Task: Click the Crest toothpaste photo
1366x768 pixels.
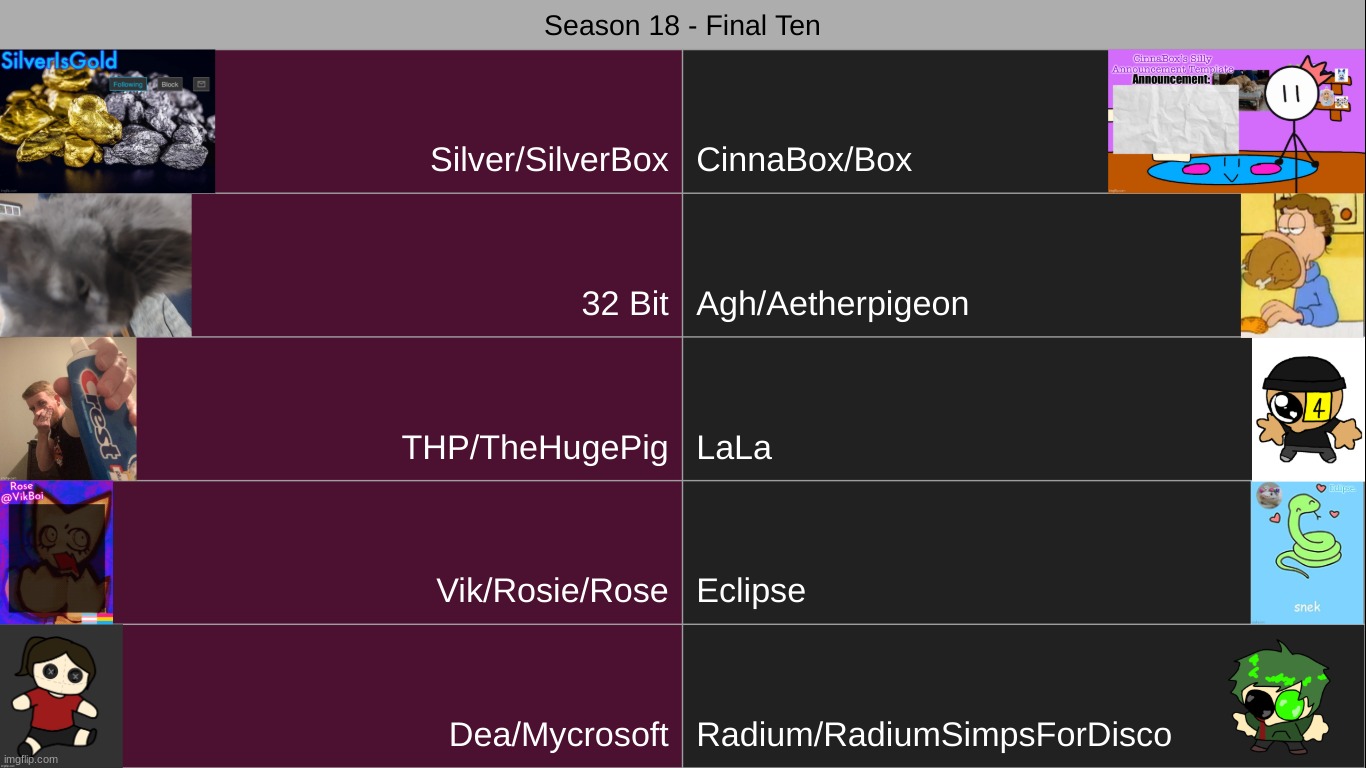Action: [x=68, y=408]
